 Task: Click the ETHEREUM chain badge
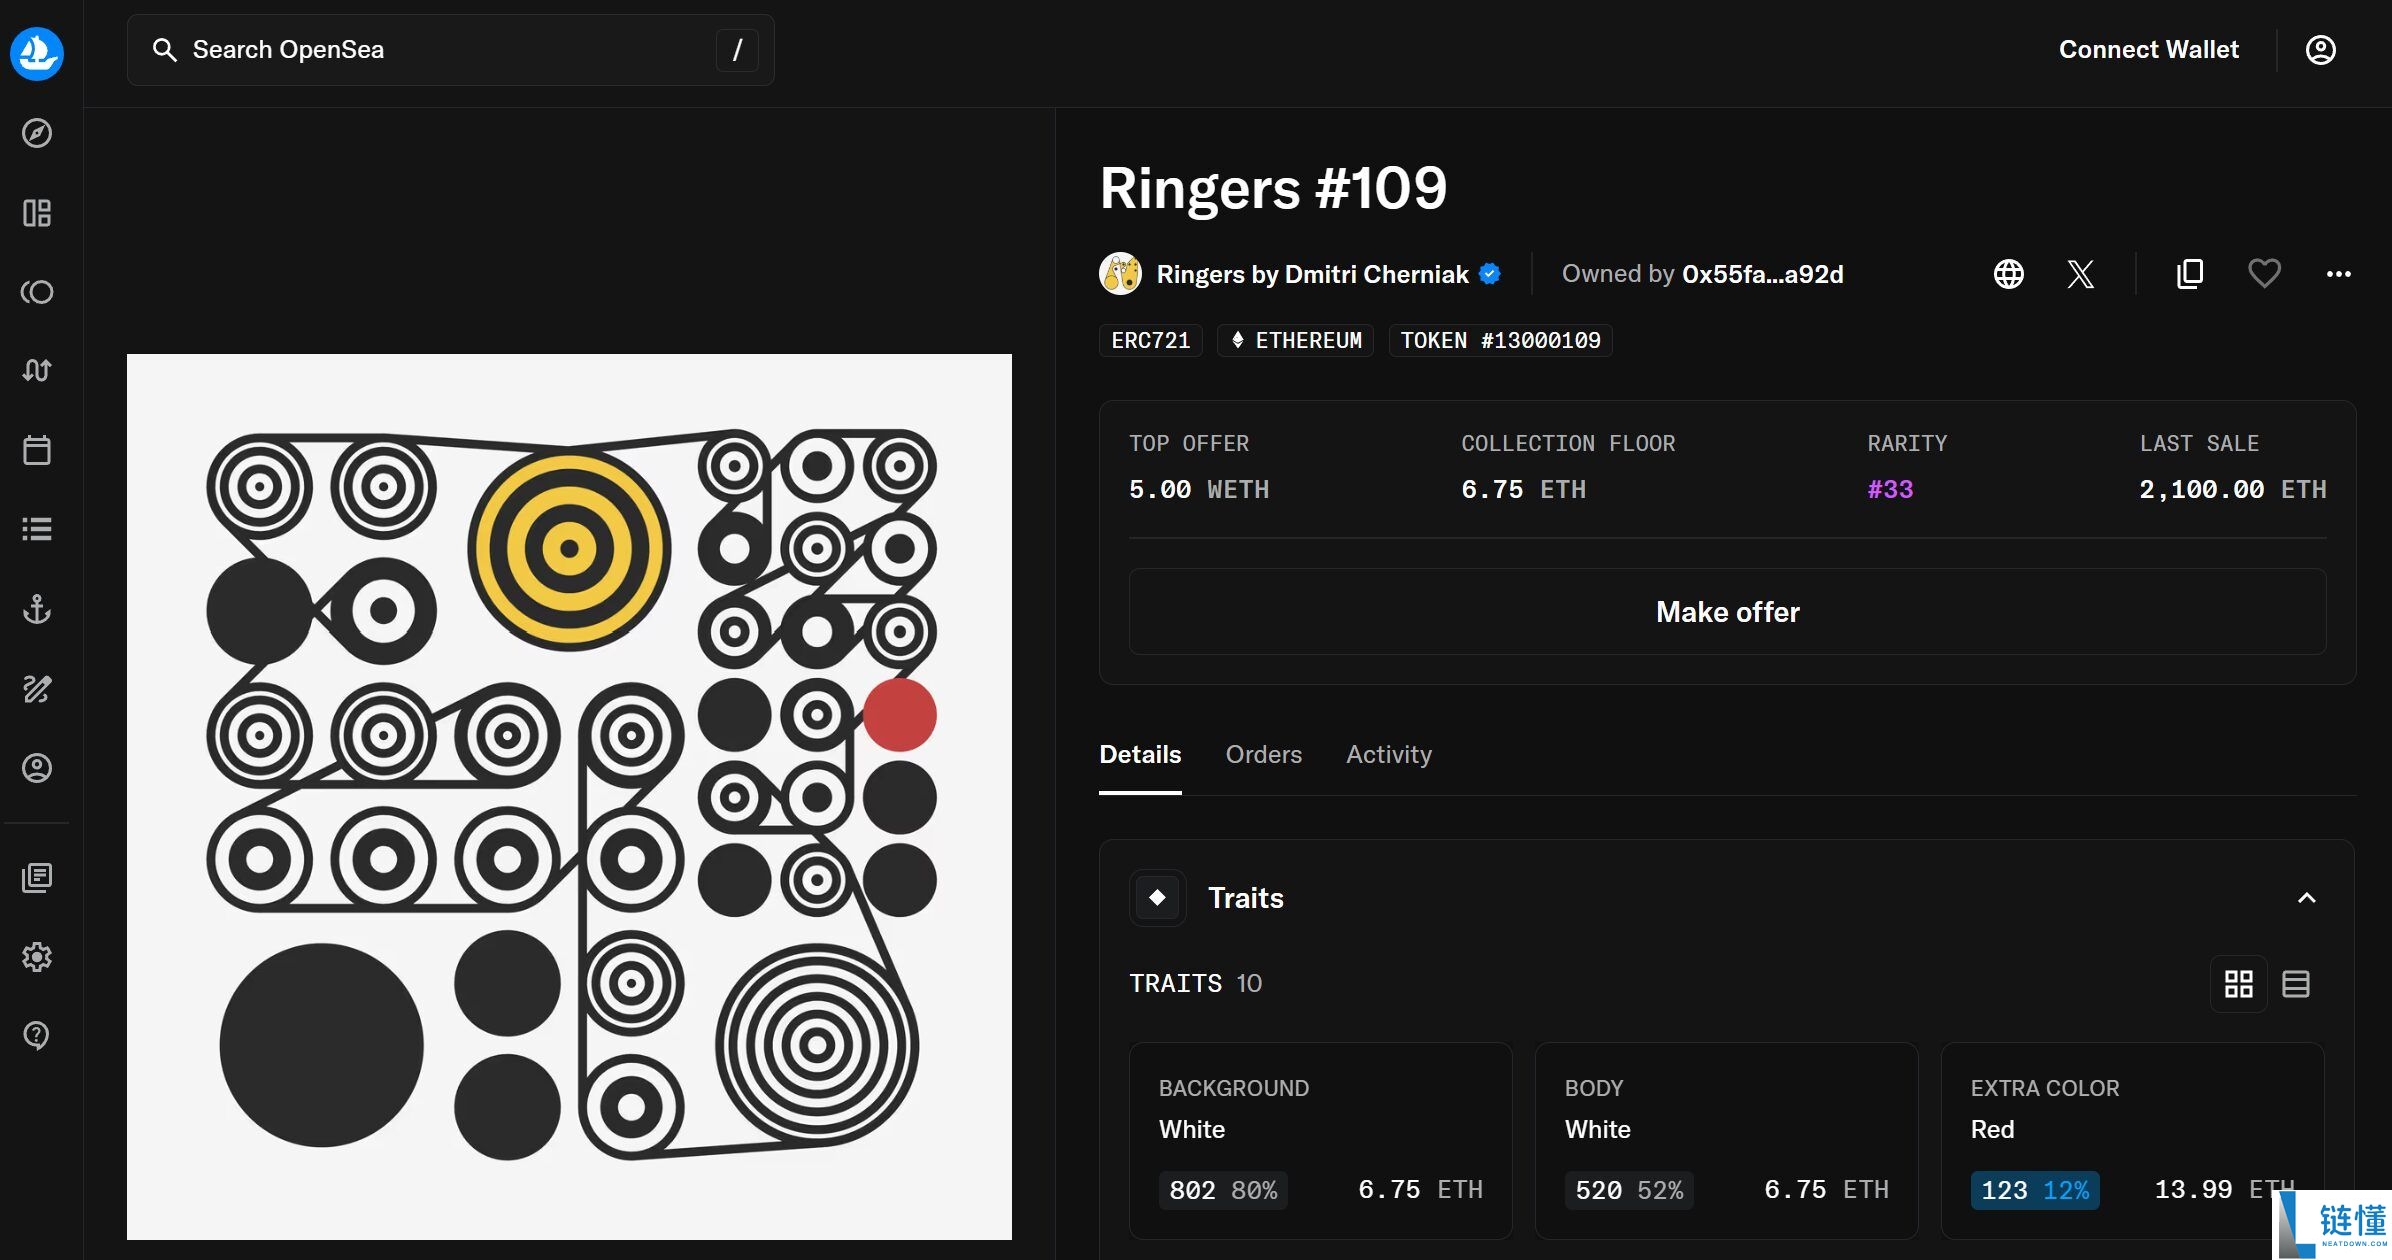tap(1295, 341)
